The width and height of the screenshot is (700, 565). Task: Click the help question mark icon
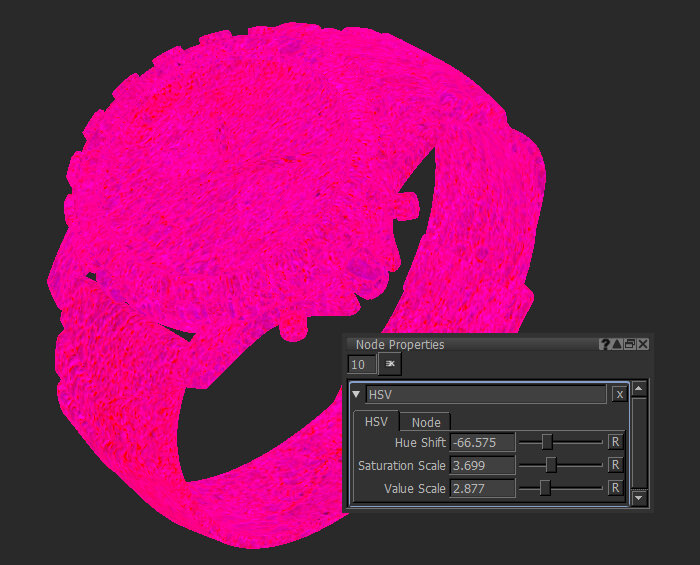click(x=605, y=344)
